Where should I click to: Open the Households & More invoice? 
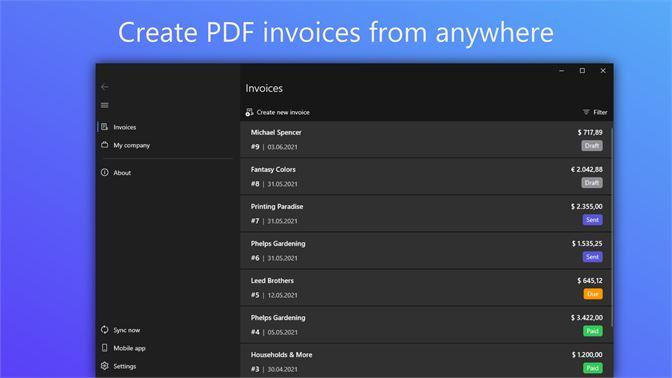pos(426,361)
